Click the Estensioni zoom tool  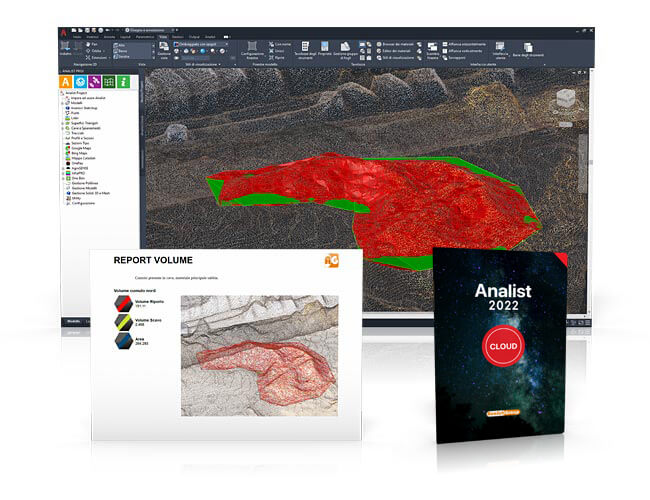coord(98,58)
